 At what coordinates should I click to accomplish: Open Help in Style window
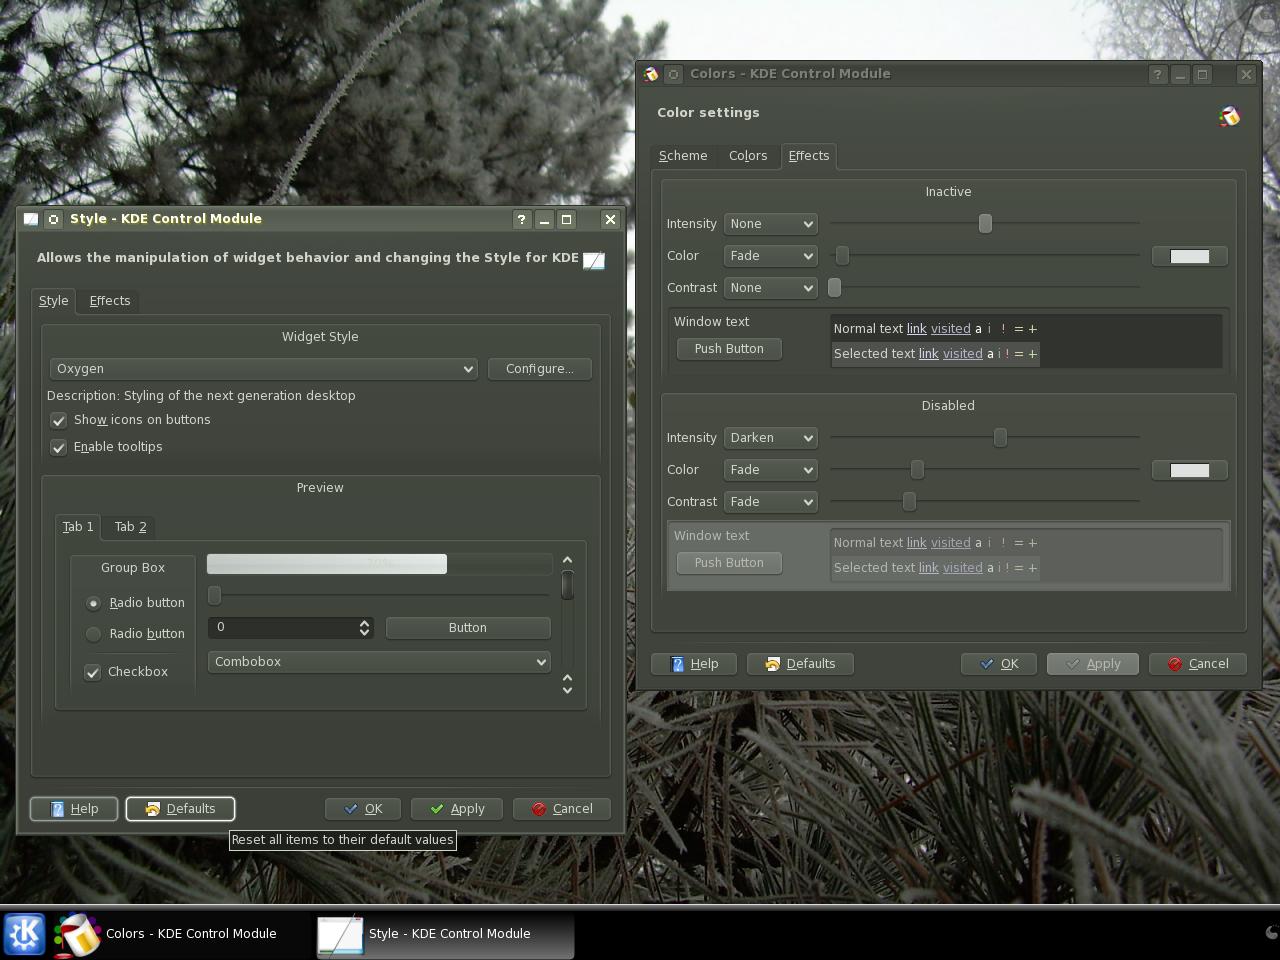click(74, 809)
